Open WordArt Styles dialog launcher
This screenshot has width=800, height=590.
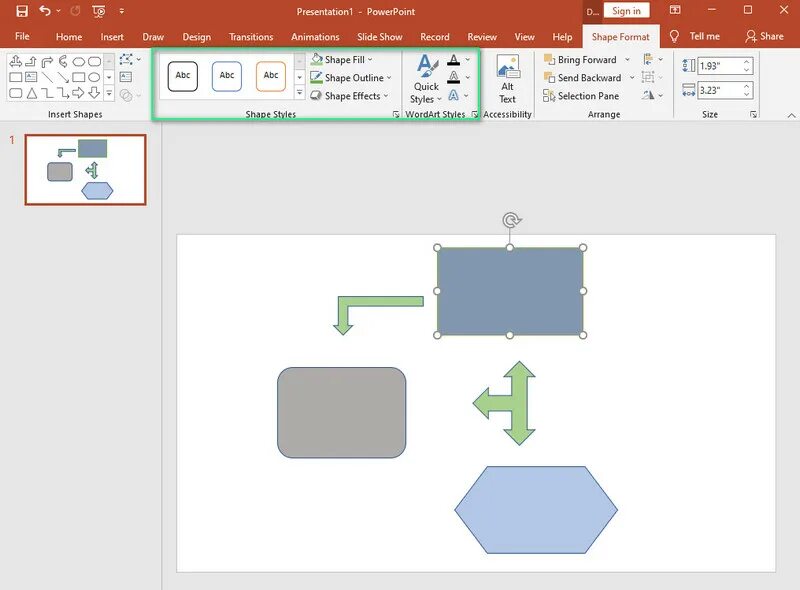(474, 114)
